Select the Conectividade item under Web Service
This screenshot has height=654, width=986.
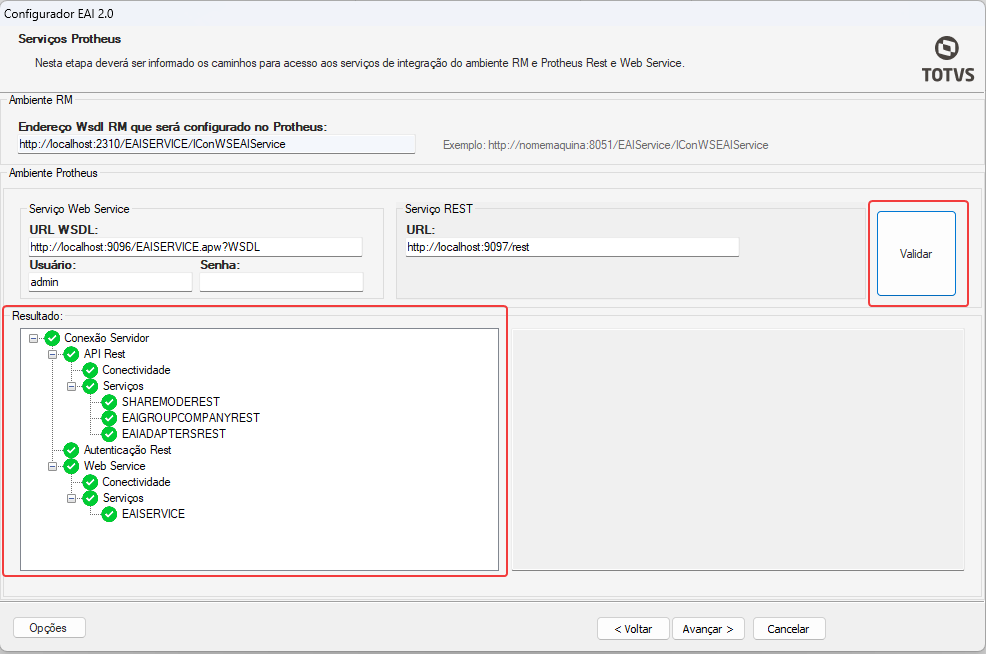tap(136, 482)
